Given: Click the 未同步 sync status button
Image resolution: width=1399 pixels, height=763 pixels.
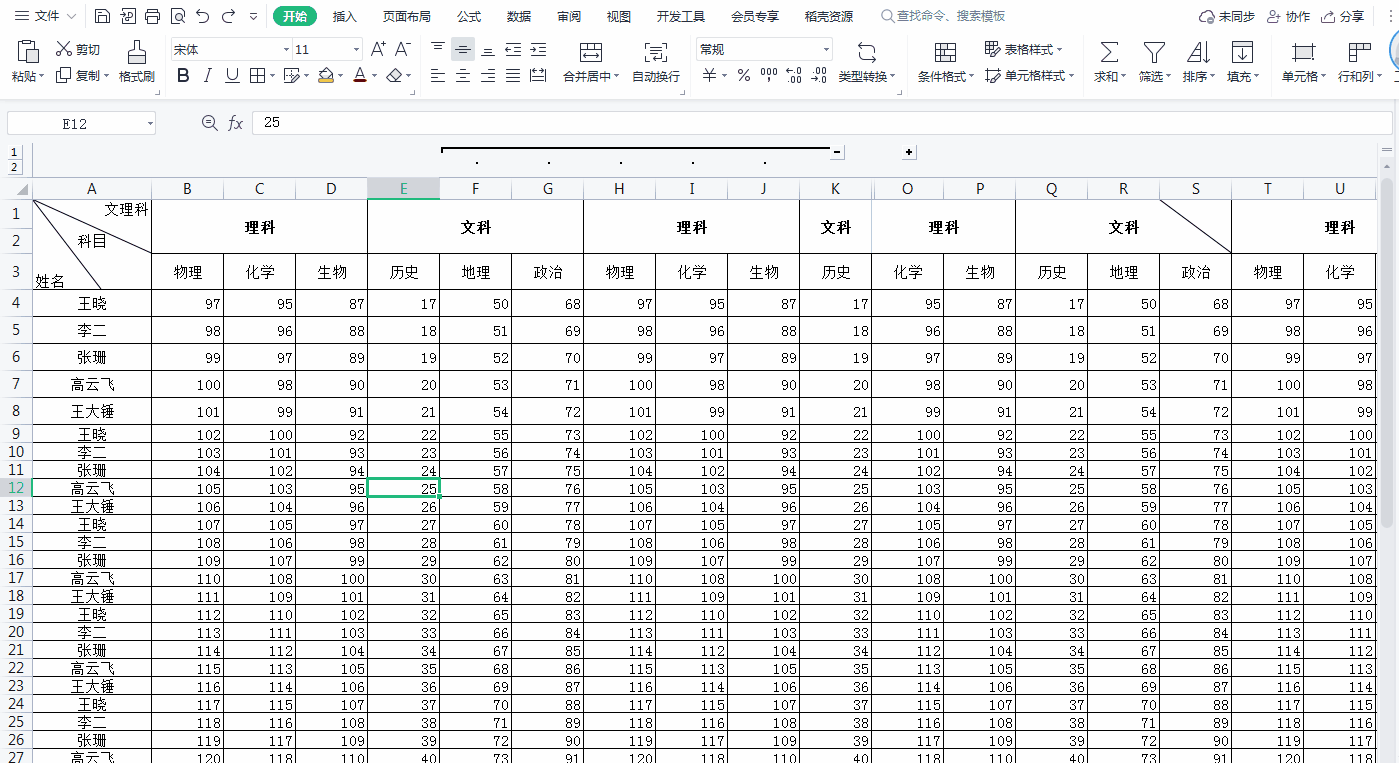Looking at the screenshot, I should tap(1227, 16).
